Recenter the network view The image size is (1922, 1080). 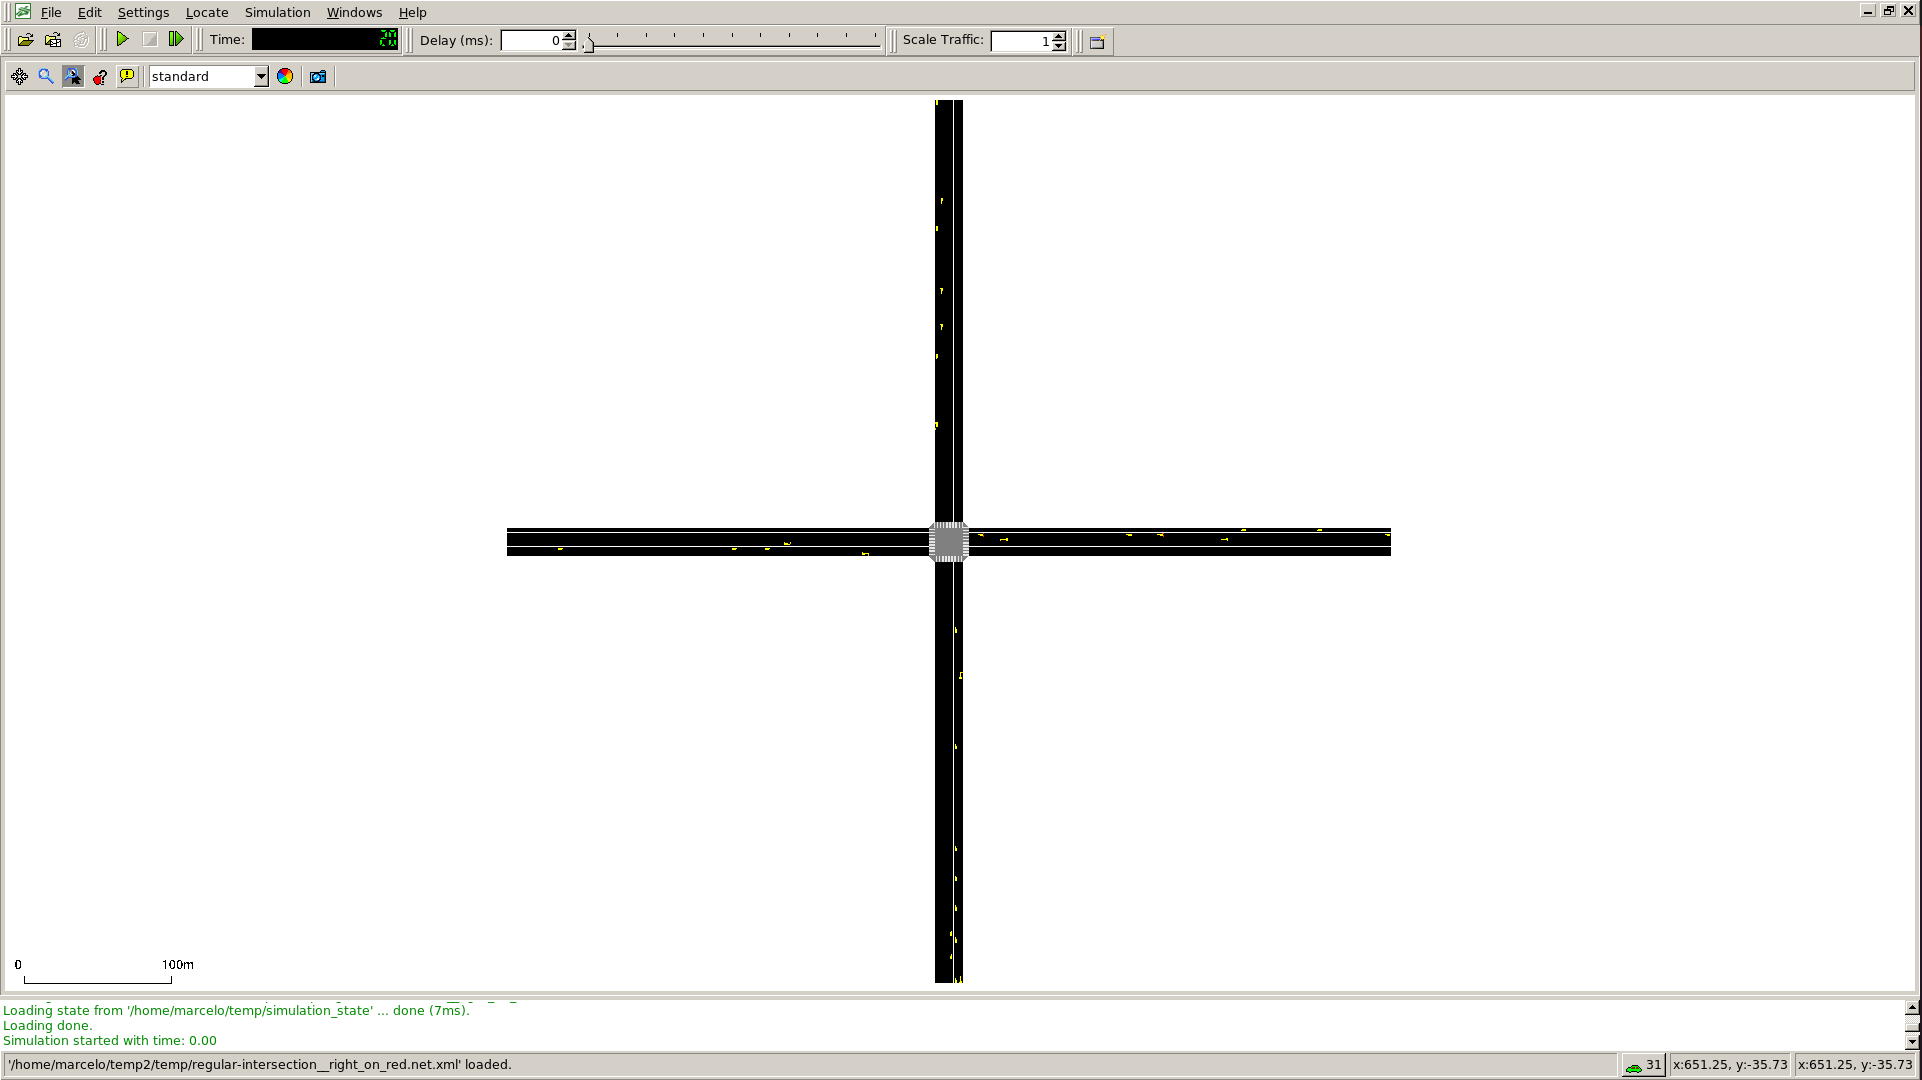click(20, 76)
